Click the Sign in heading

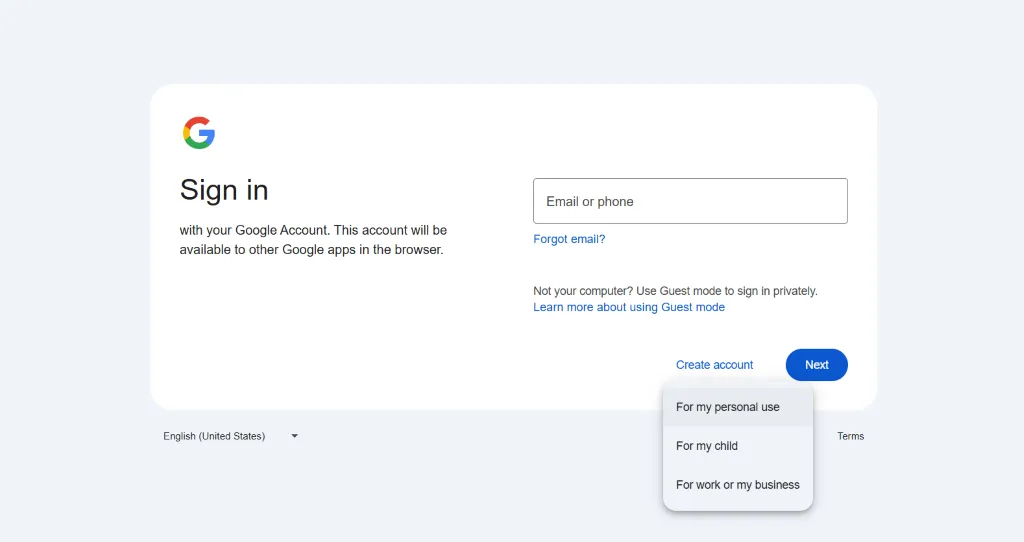pos(224,190)
